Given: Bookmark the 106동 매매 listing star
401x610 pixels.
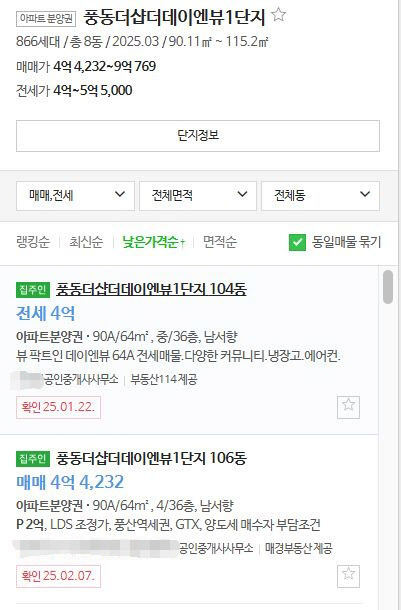Looking at the screenshot, I should pos(348,576).
